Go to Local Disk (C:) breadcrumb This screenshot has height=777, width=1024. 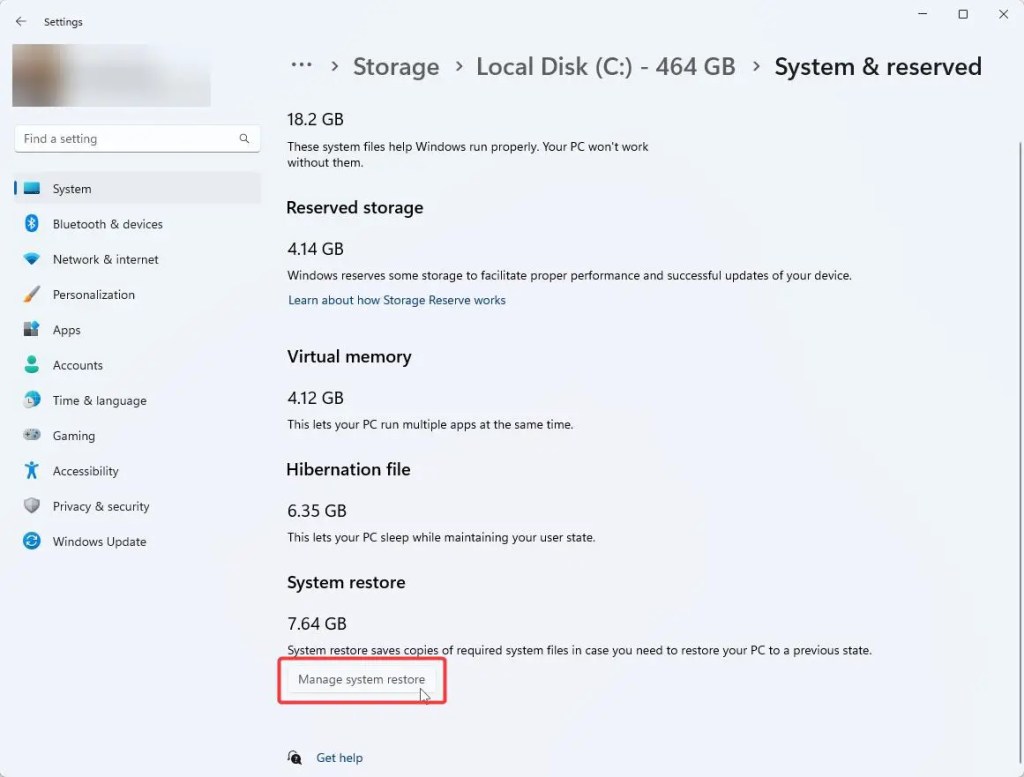[605, 67]
